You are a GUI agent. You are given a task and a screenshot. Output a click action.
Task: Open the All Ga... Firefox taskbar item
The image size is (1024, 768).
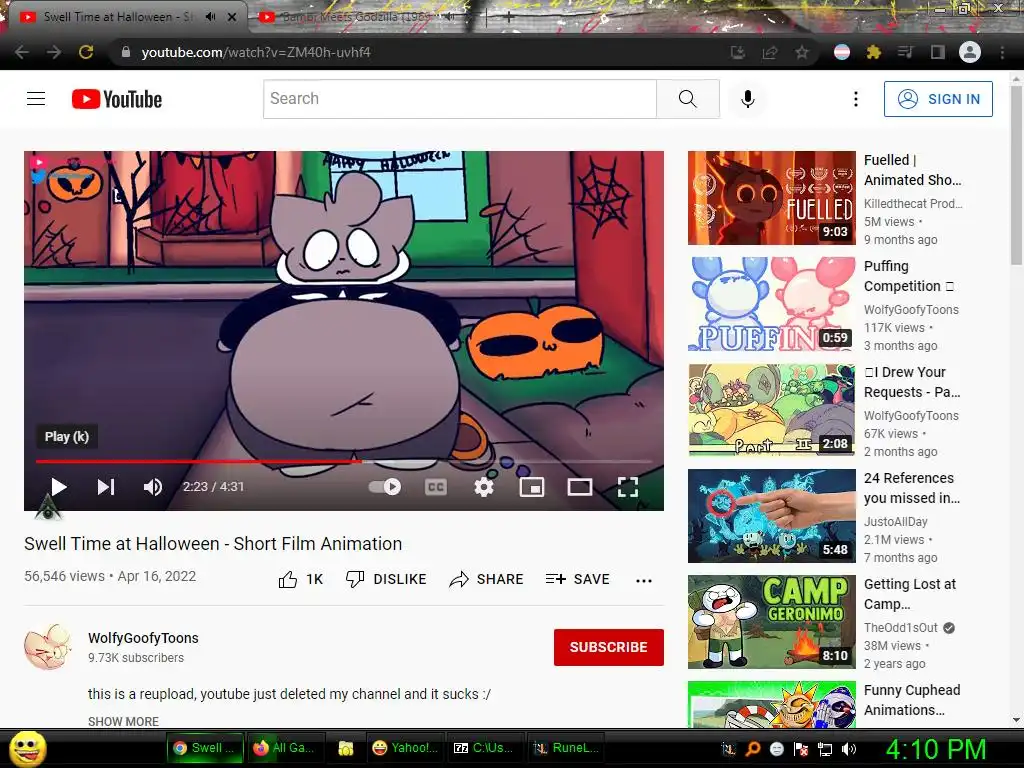(284, 748)
